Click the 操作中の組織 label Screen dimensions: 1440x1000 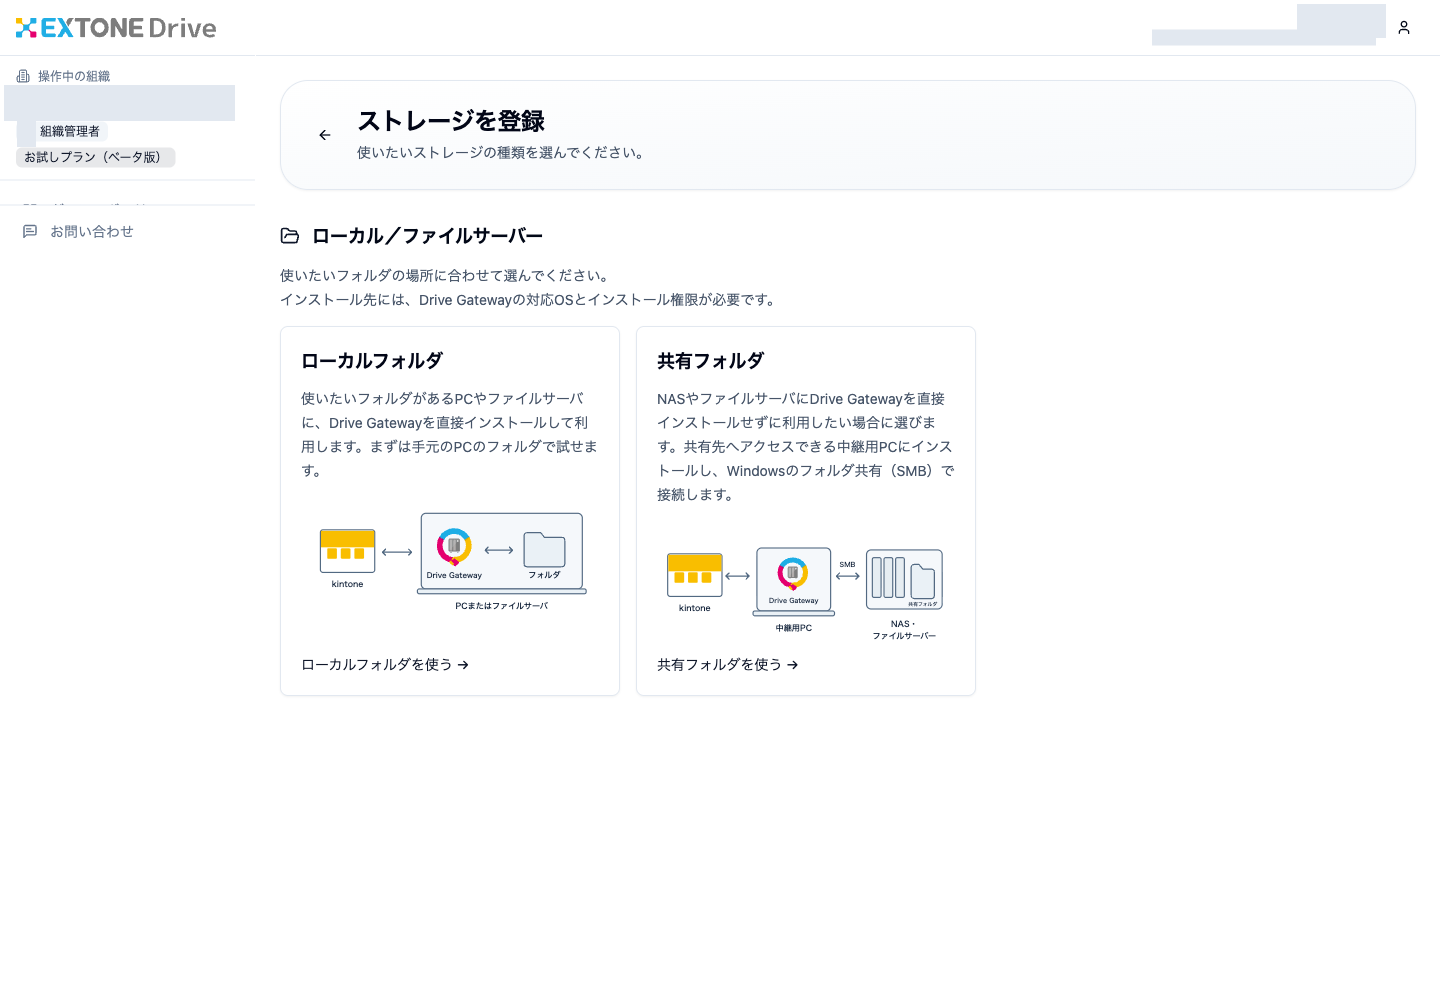coord(74,76)
